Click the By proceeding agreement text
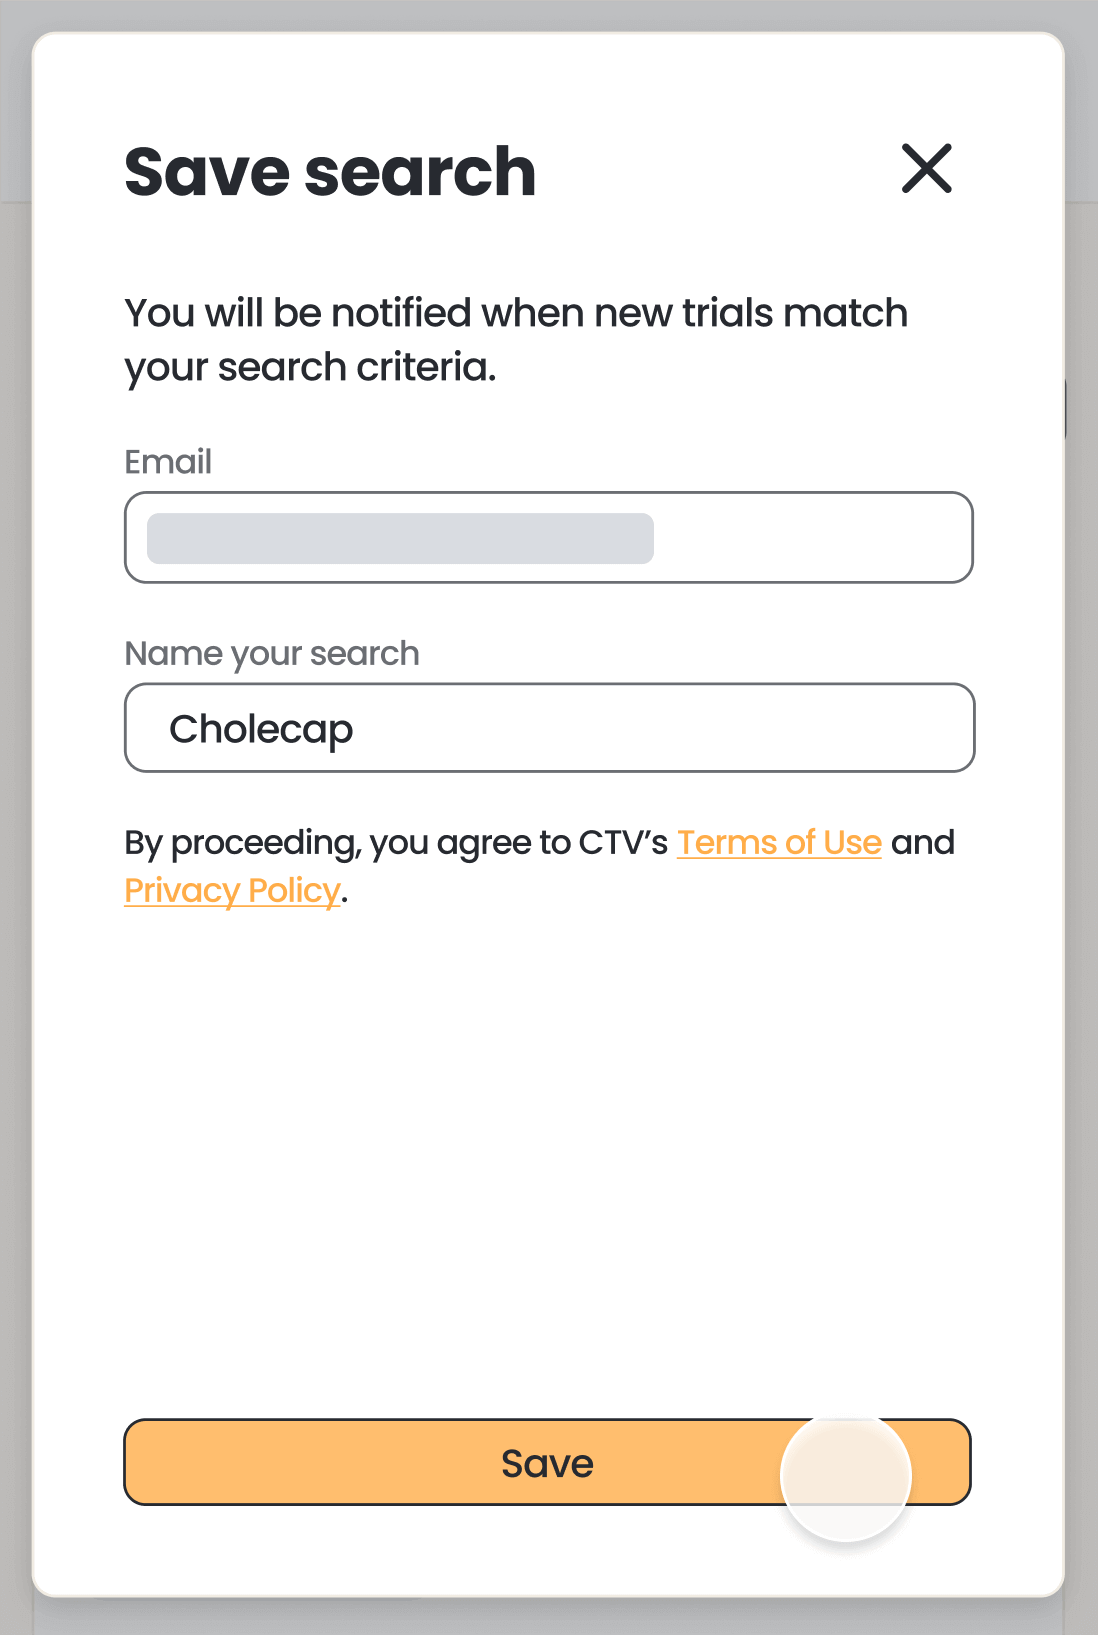 pyautogui.click(x=395, y=843)
